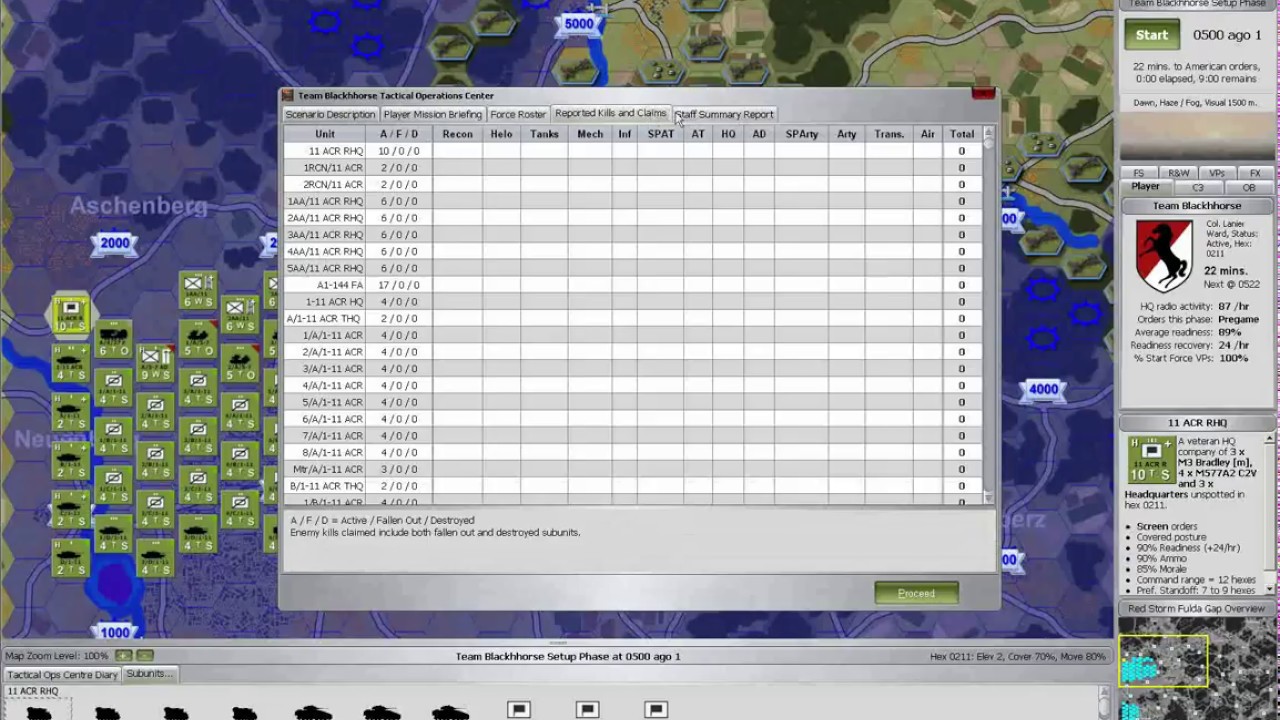
Task: Select the B/1-11 ACR THQ table row
Action: tap(632, 486)
